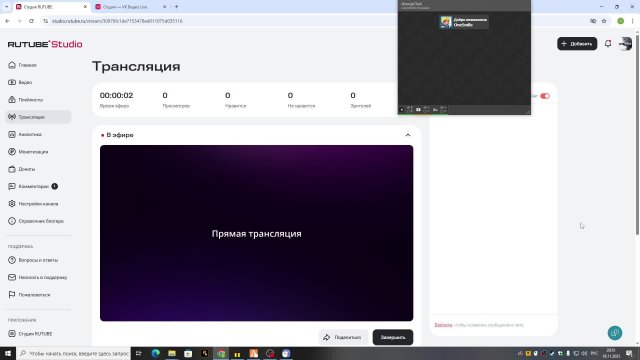Collapse the В эфире section chevron
The width and height of the screenshot is (640, 360).
click(x=408, y=135)
